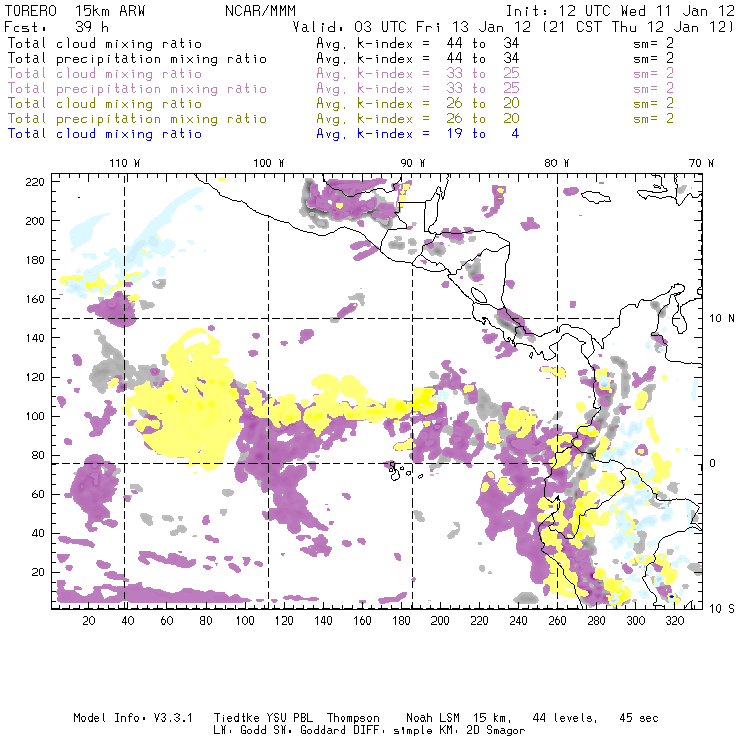Screen dimensions: 740x740
Task: Select the "NCAR/MMM" header label
Action: [260, 11]
